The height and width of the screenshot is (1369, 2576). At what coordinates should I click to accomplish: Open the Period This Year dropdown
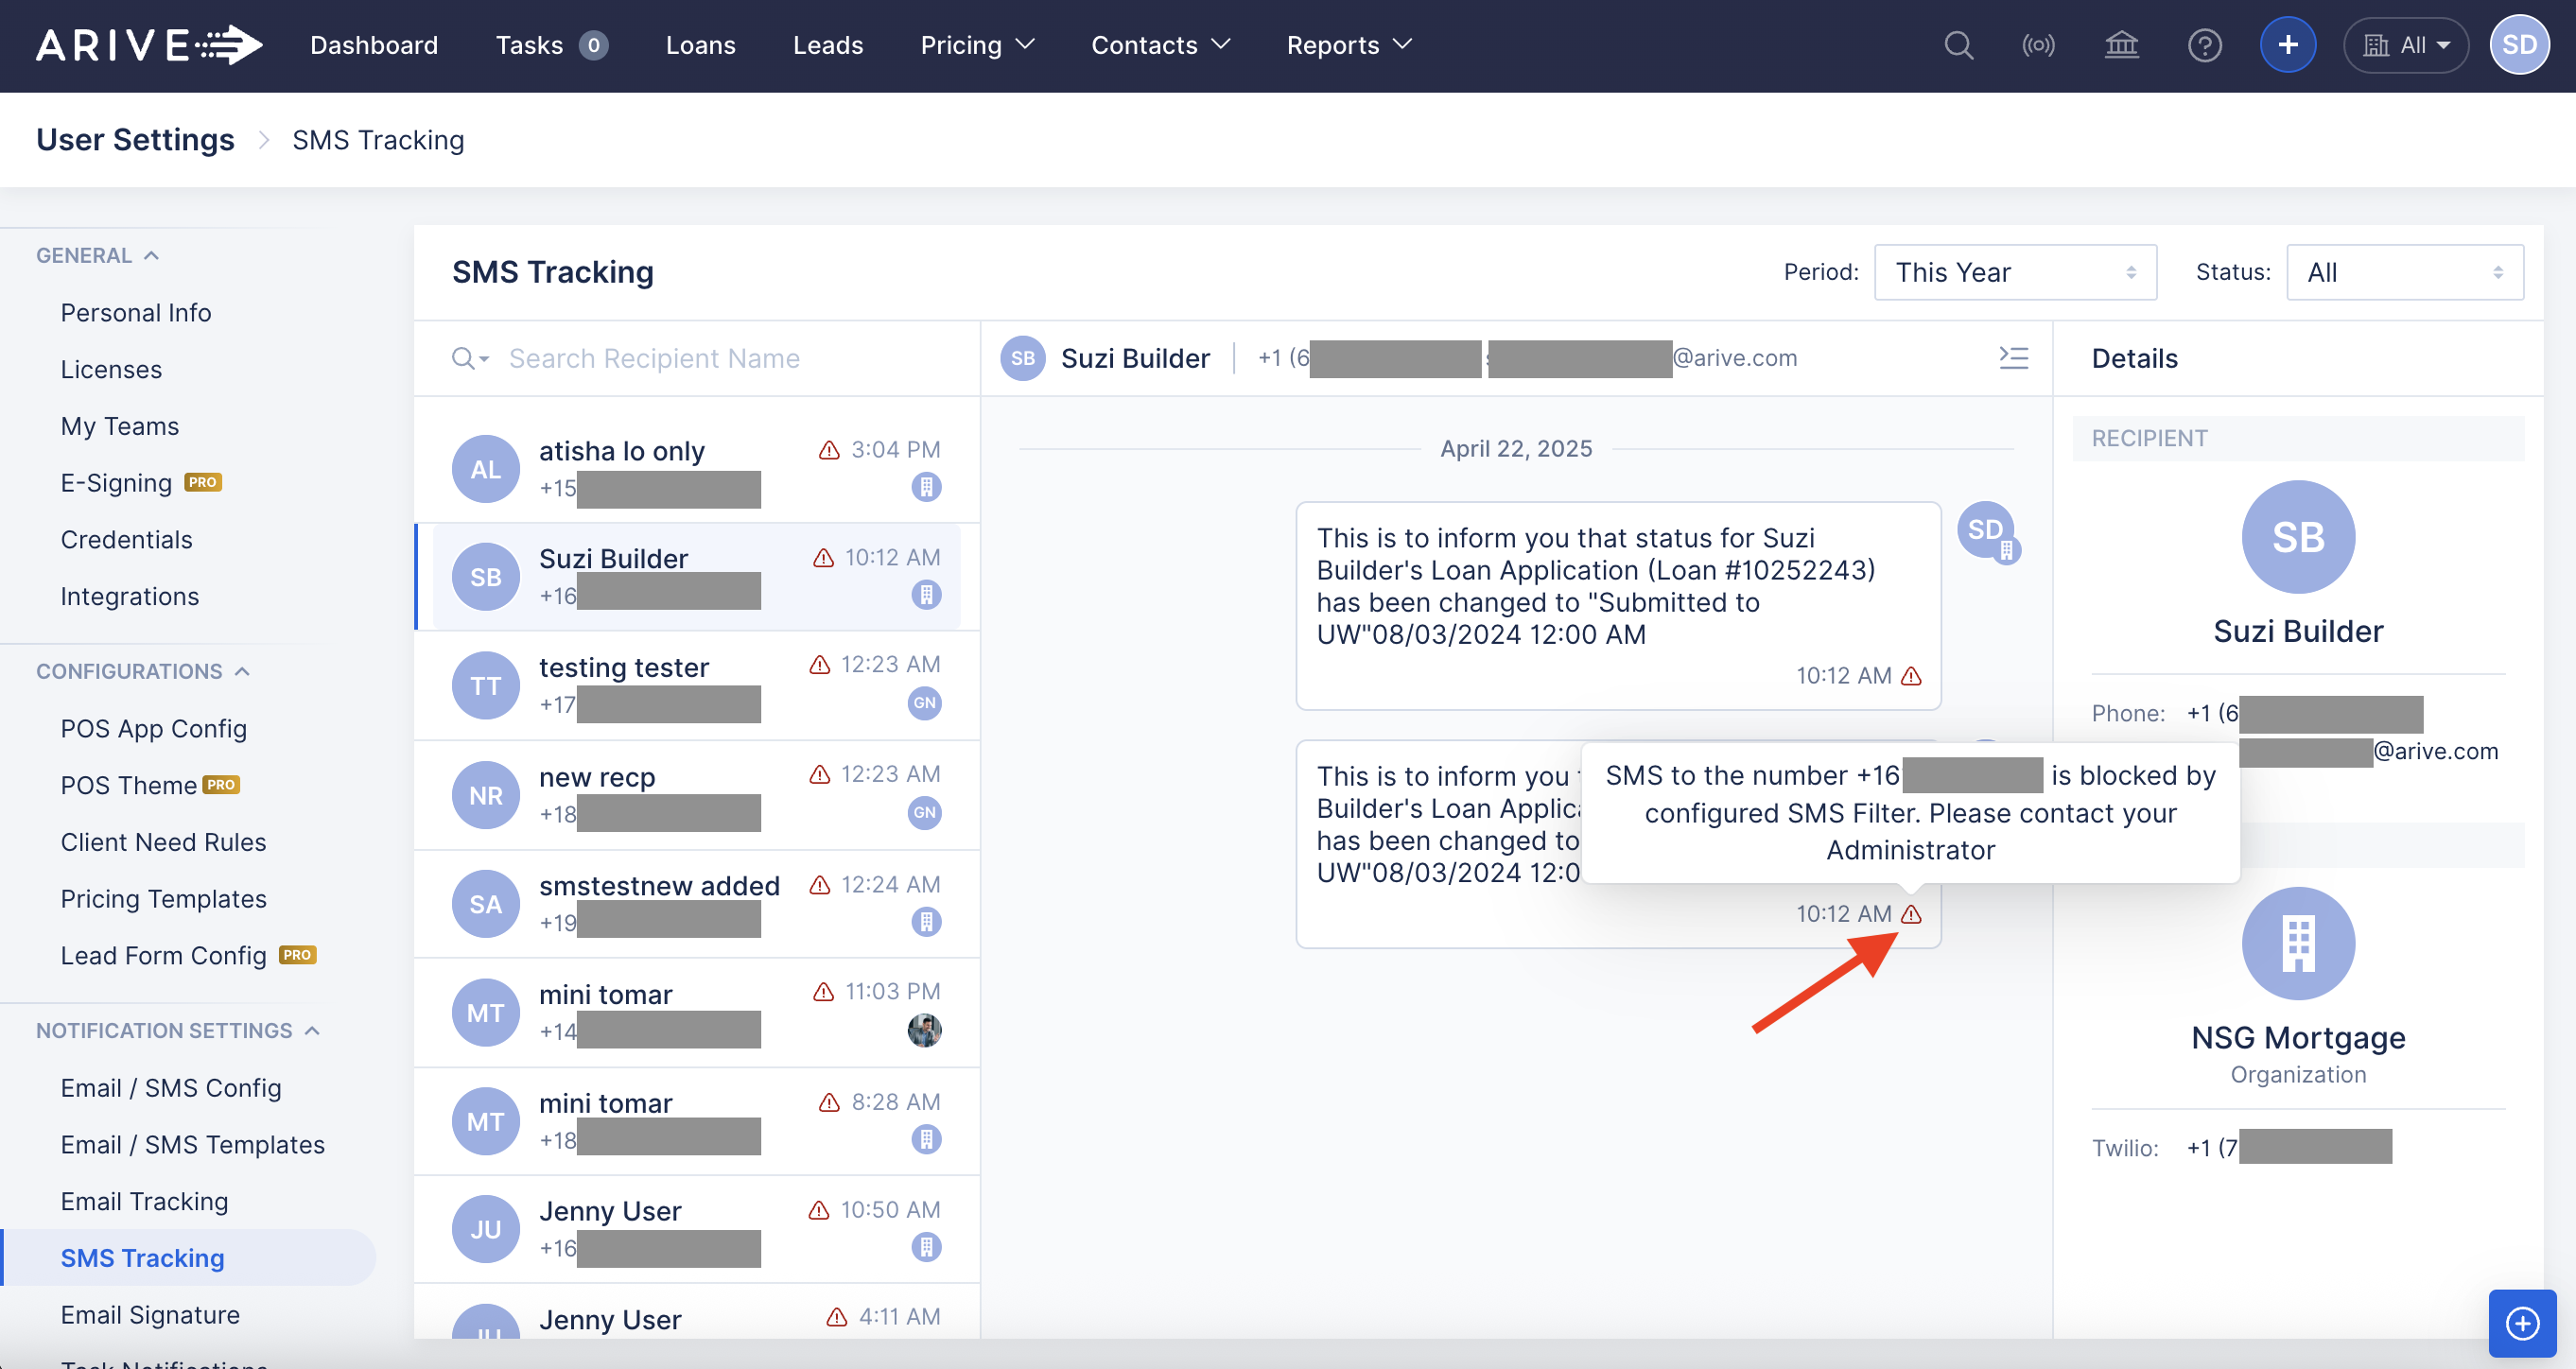2014,272
